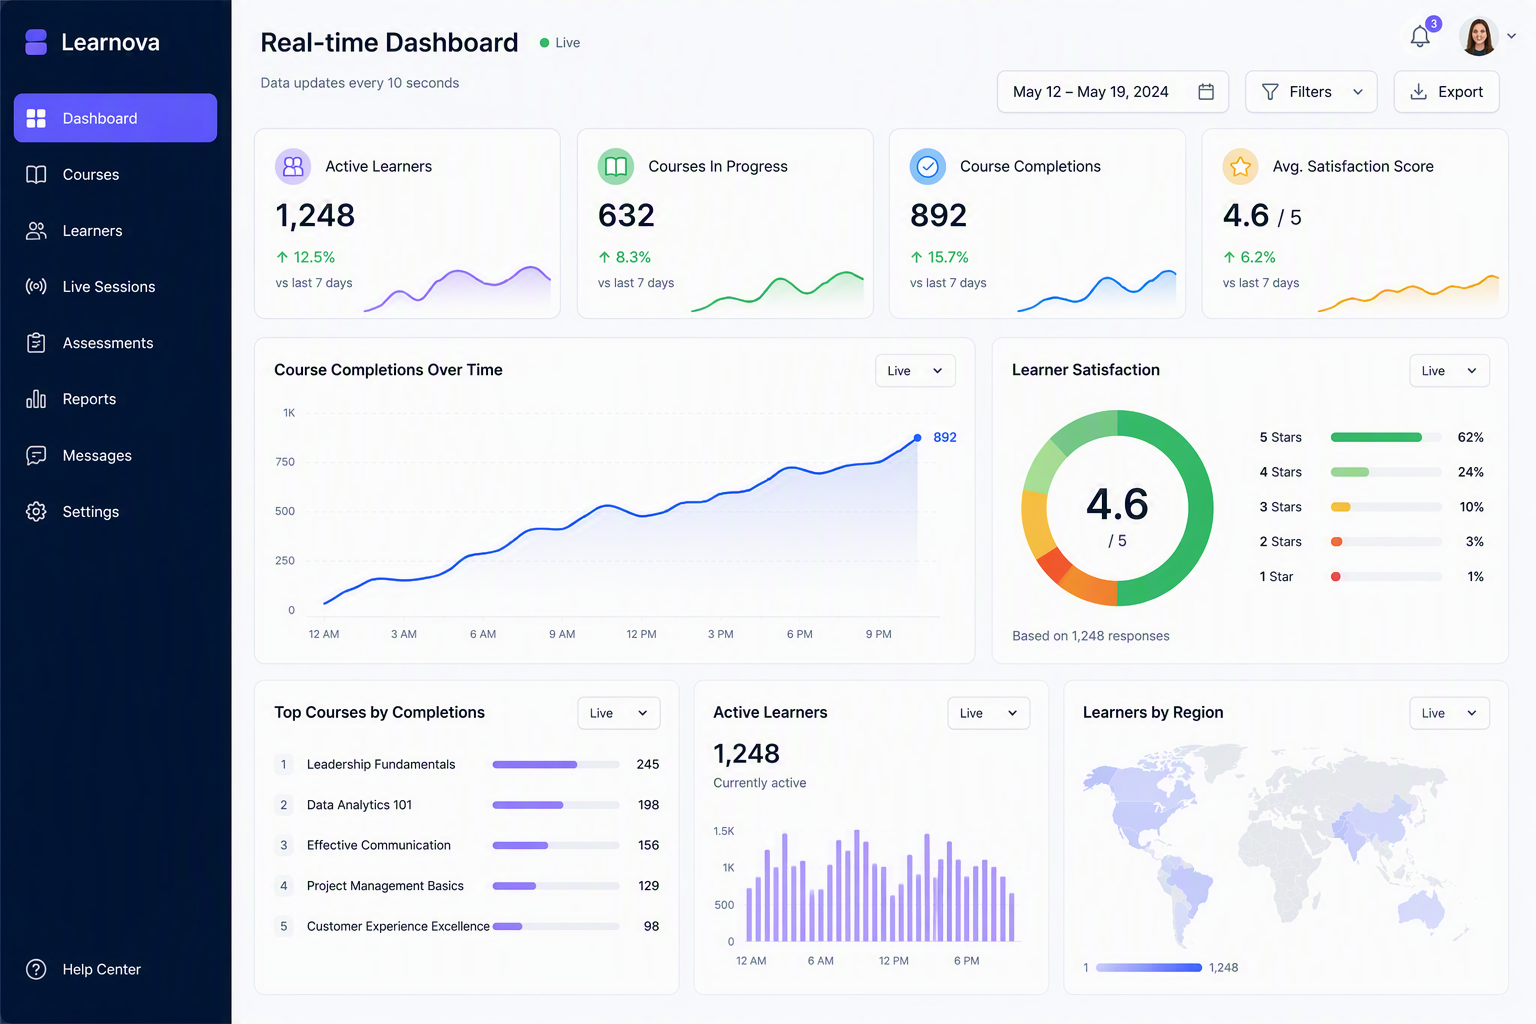This screenshot has width=1536, height=1024.
Task: Click the 6.2% increase on Satisfaction Score
Action: tap(1249, 257)
